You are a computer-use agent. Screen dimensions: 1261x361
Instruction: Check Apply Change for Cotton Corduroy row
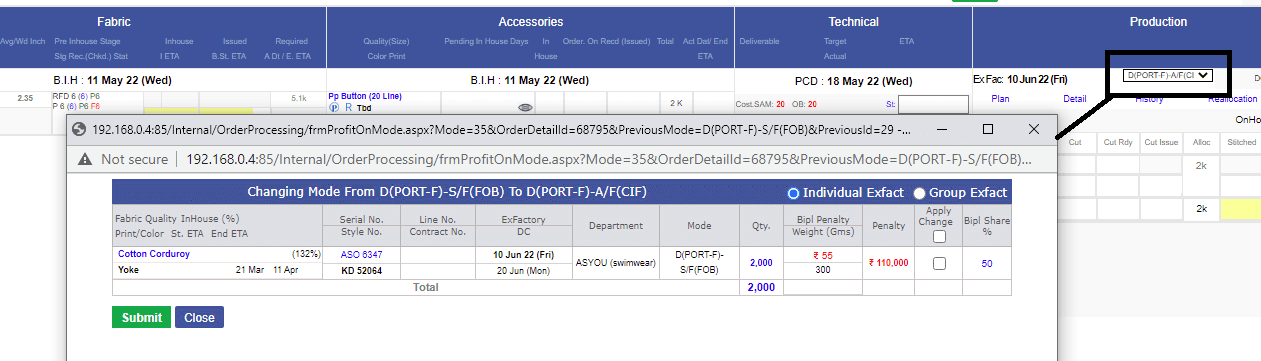[939, 263]
